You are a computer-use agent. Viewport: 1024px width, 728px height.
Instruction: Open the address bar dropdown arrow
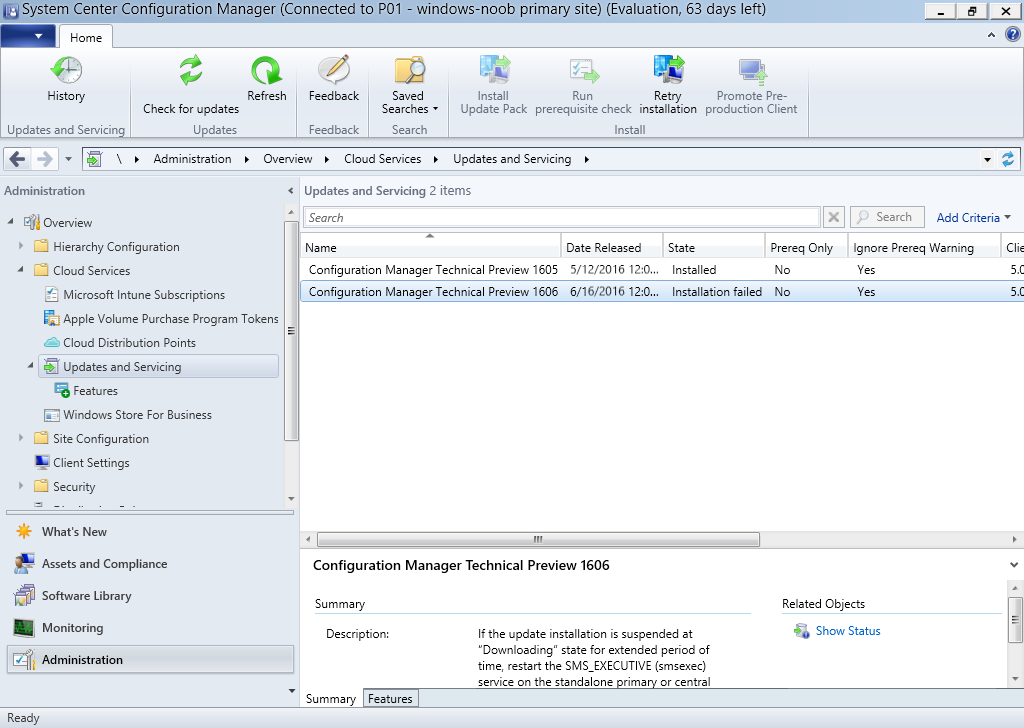[x=987, y=159]
